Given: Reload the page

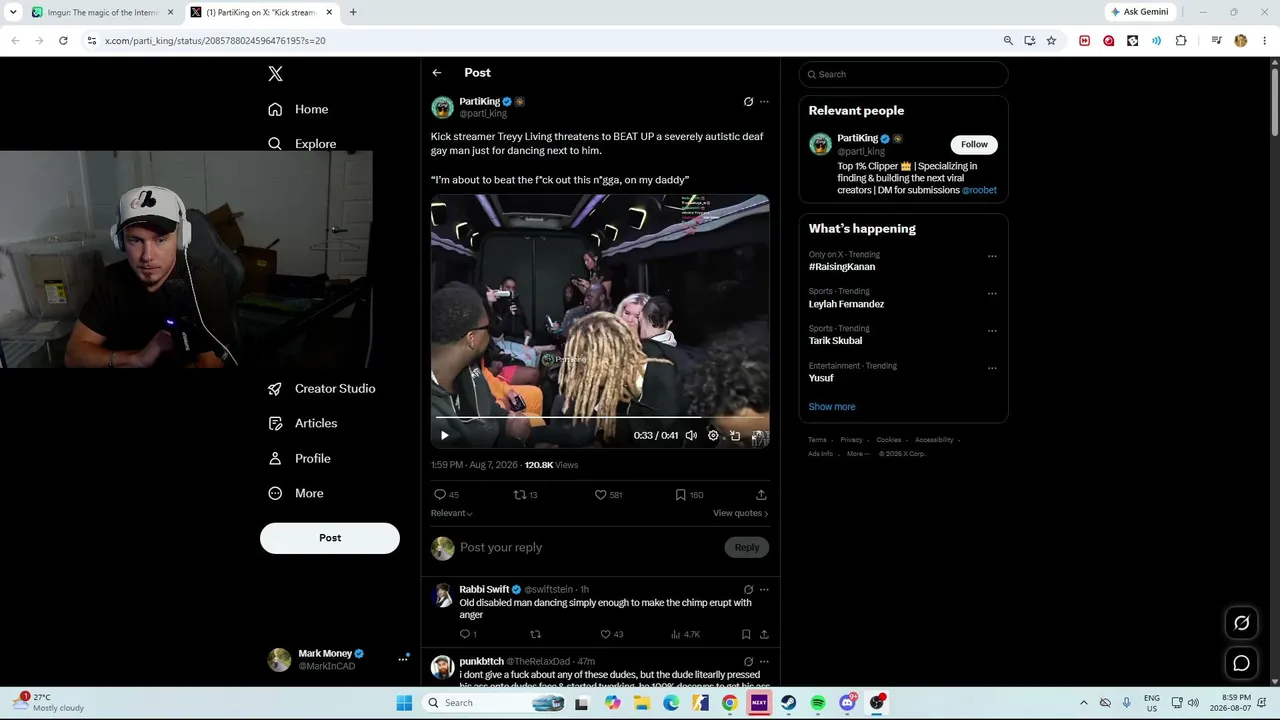Looking at the screenshot, I should click(63, 41).
